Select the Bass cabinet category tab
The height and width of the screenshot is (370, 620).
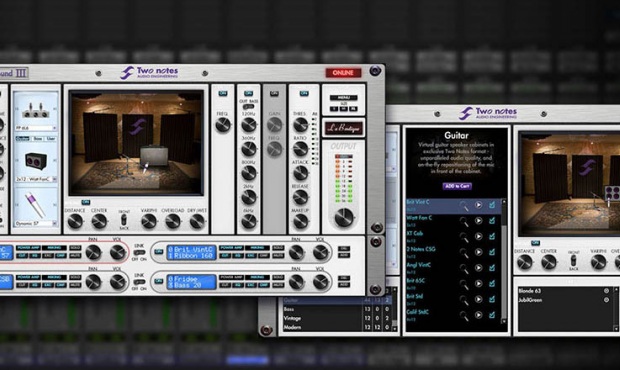point(38,139)
